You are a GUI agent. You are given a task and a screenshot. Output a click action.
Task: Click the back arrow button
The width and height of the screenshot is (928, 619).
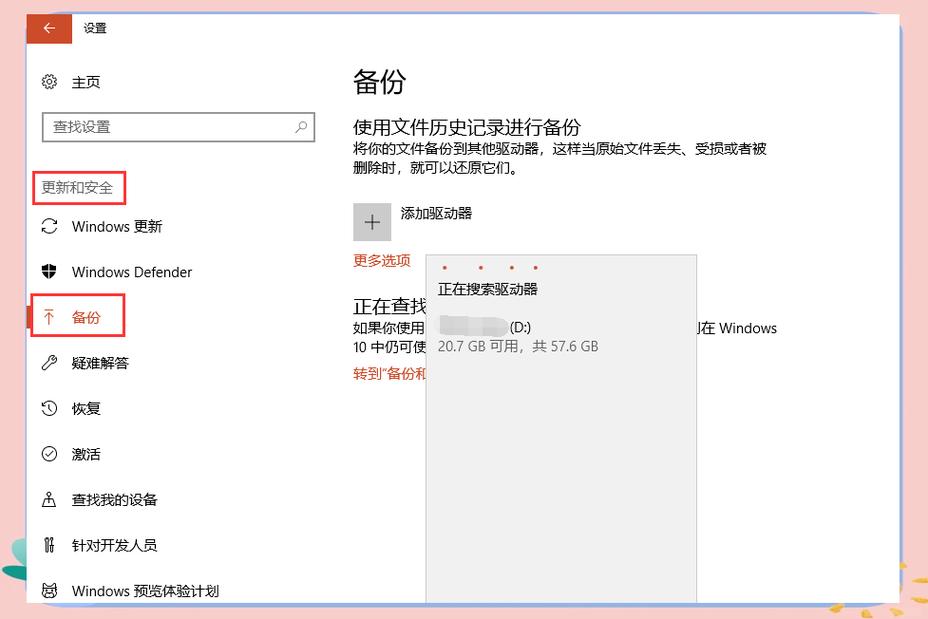coord(49,28)
